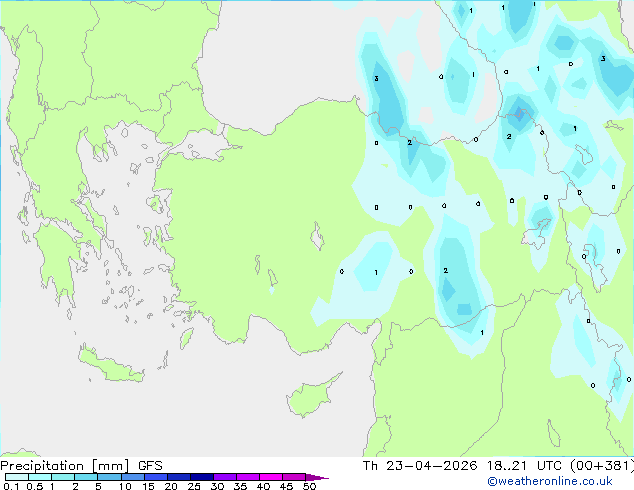Click the '0.5' legend scale label
The height and width of the screenshot is (490, 634).
[35, 486]
